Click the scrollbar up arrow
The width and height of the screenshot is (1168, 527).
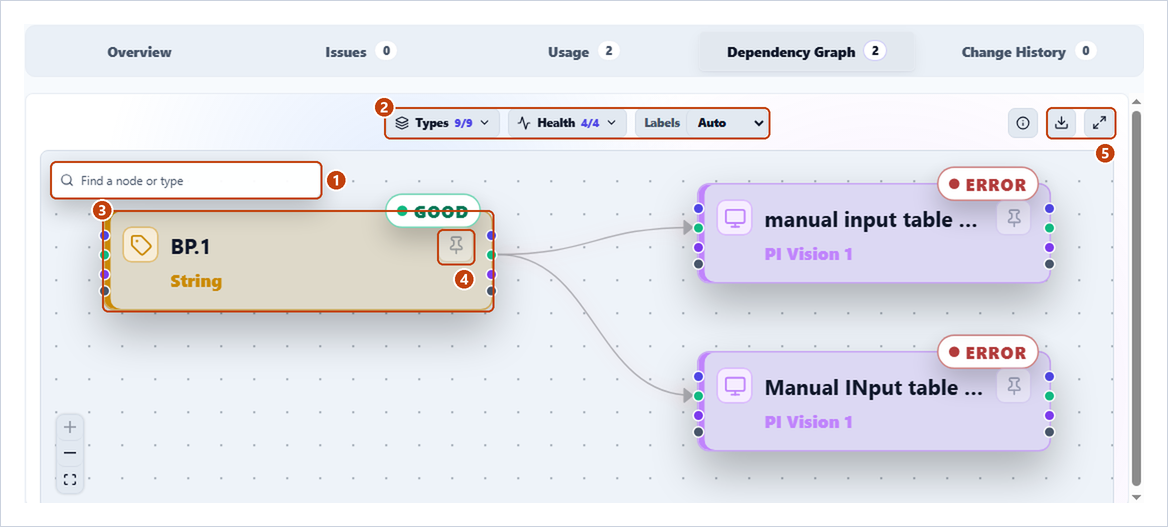1136,102
